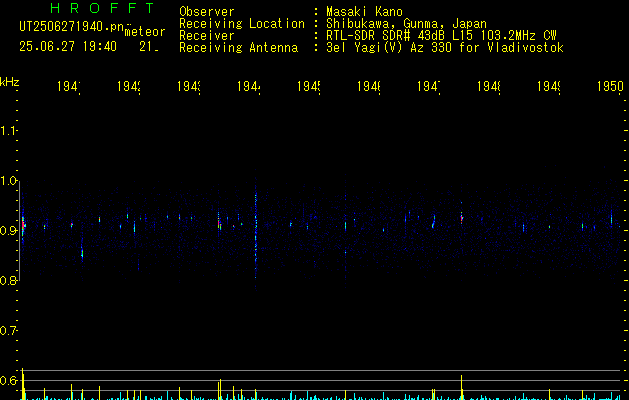Image resolution: width=629 pixels, height=400 pixels.
Task: Click the bright echo at the spectrogram's left edge
Action: pyautogui.click(x=23, y=225)
